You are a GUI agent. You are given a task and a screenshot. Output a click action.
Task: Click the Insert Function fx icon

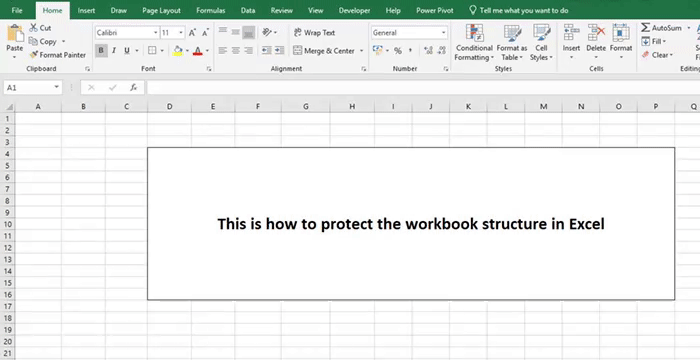point(133,88)
